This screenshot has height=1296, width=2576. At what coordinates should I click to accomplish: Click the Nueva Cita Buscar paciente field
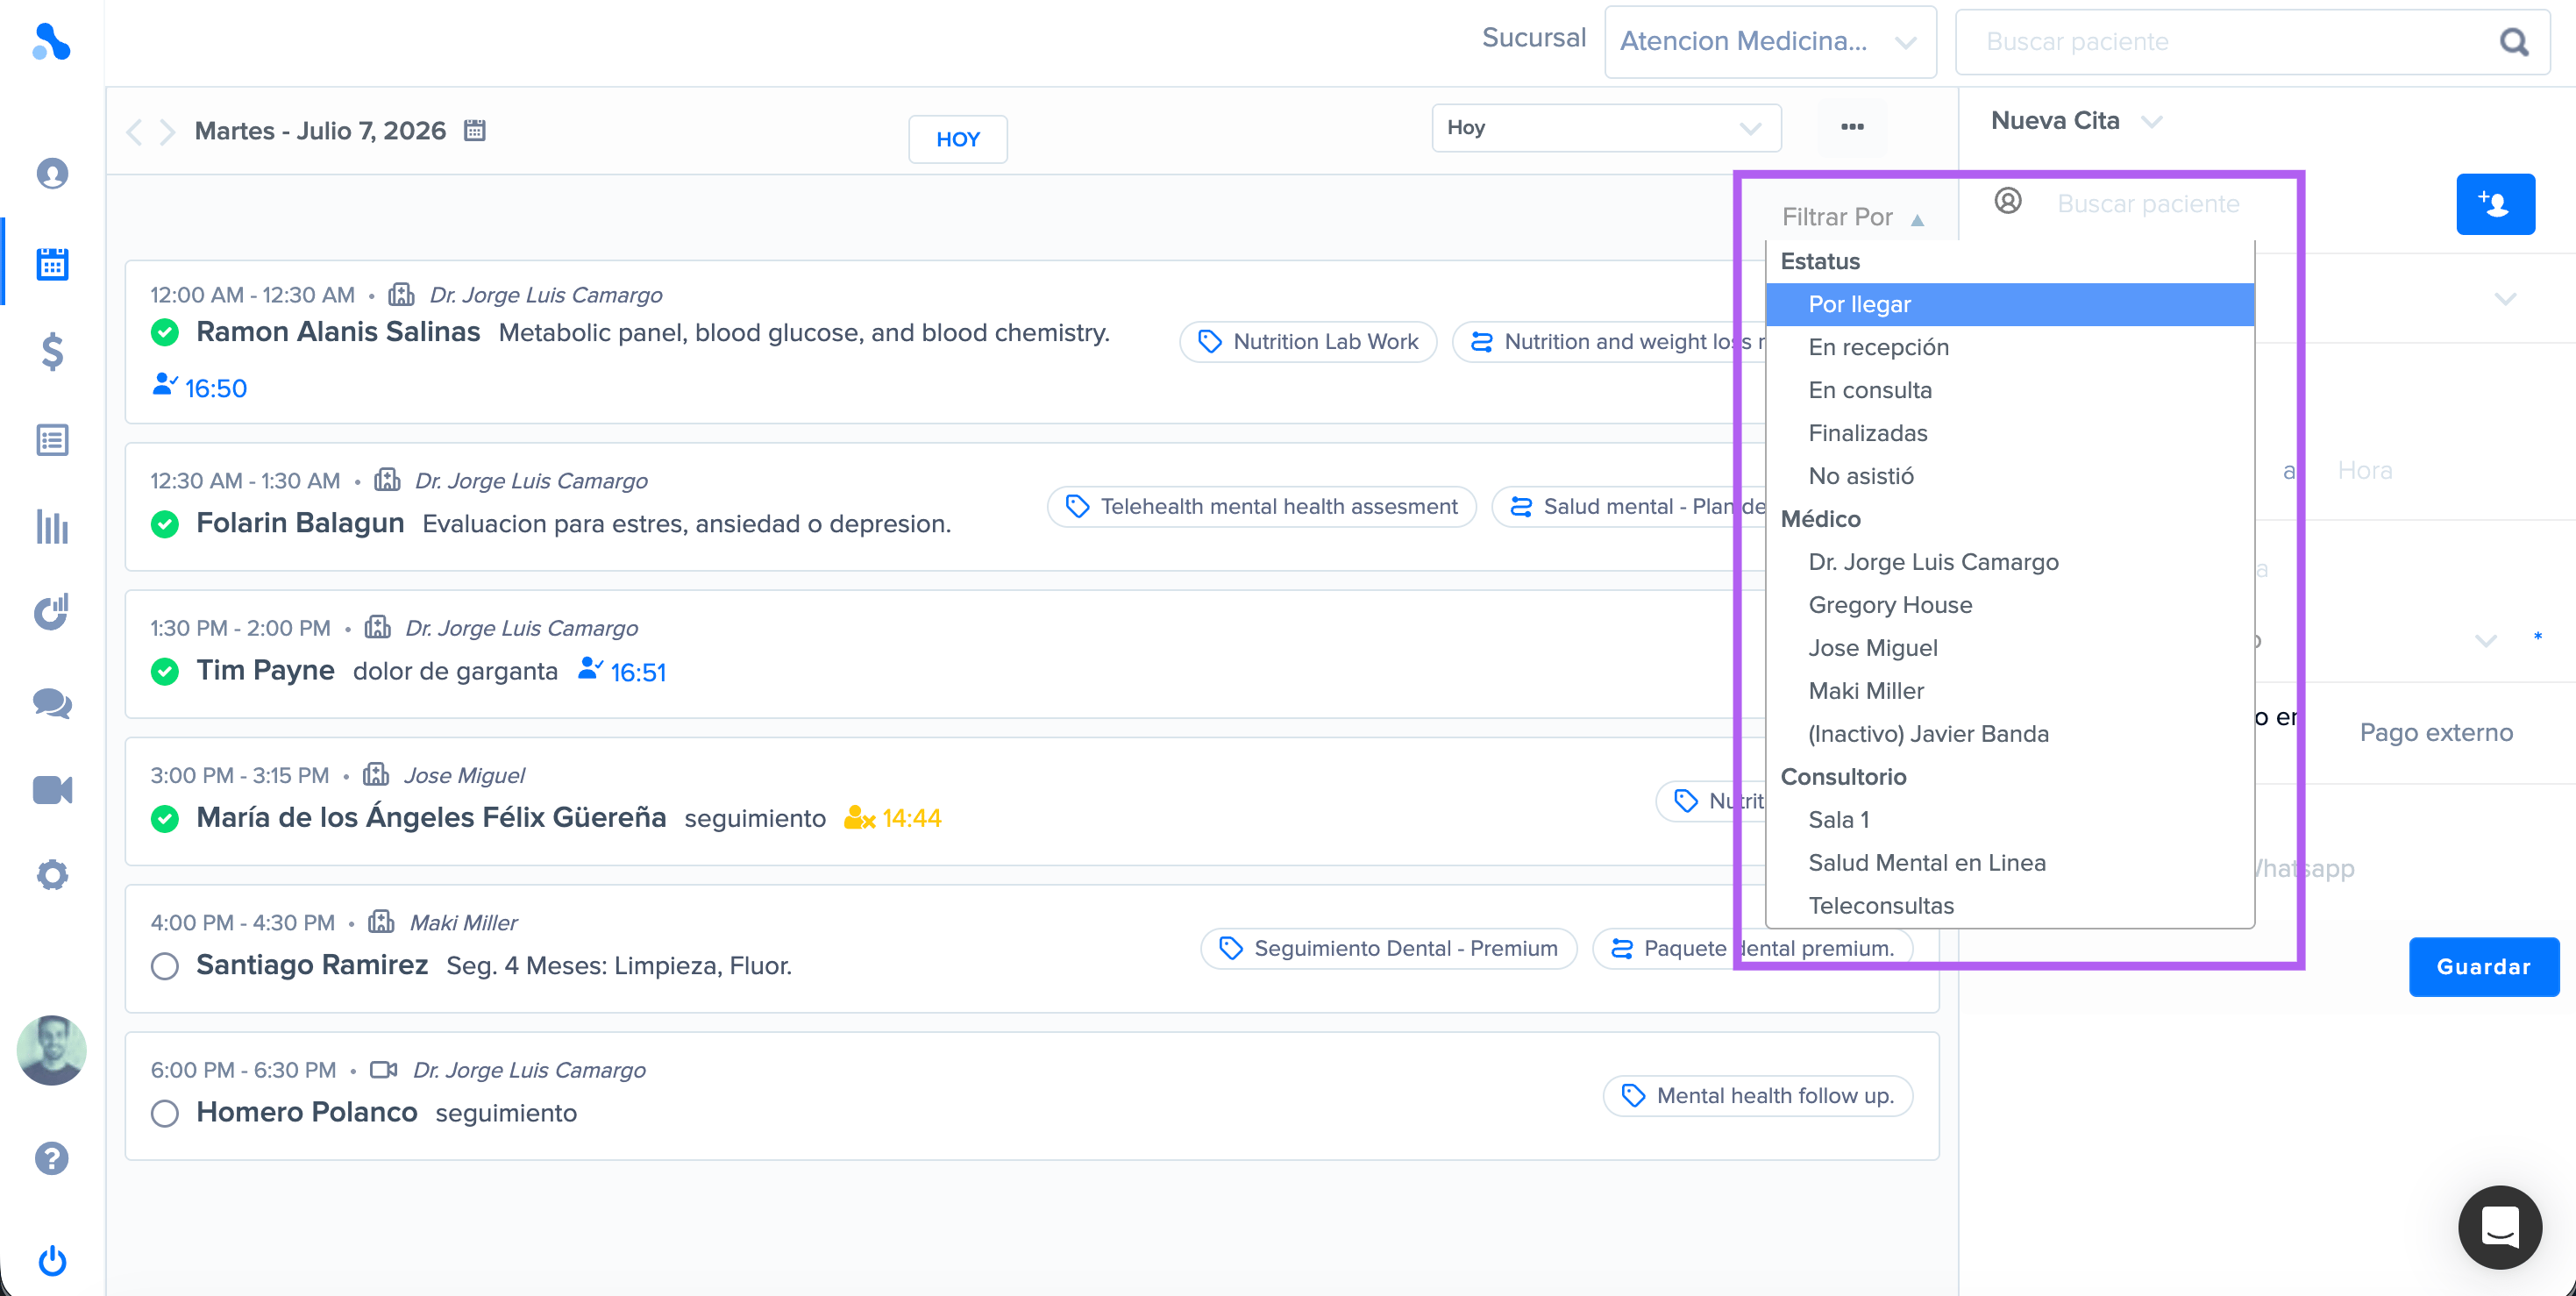[2148, 204]
